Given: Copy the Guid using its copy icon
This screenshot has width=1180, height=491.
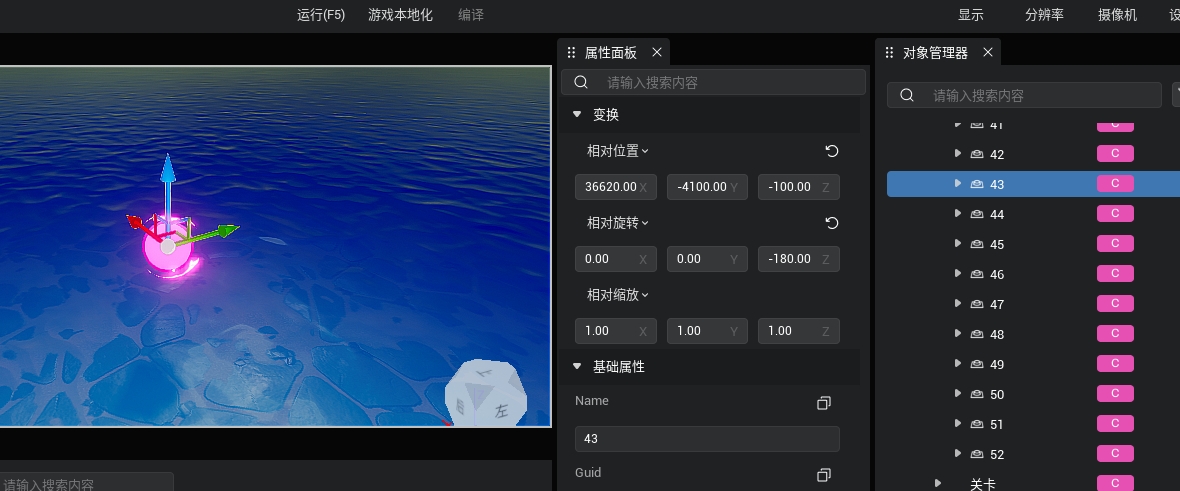Looking at the screenshot, I should (824, 475).
